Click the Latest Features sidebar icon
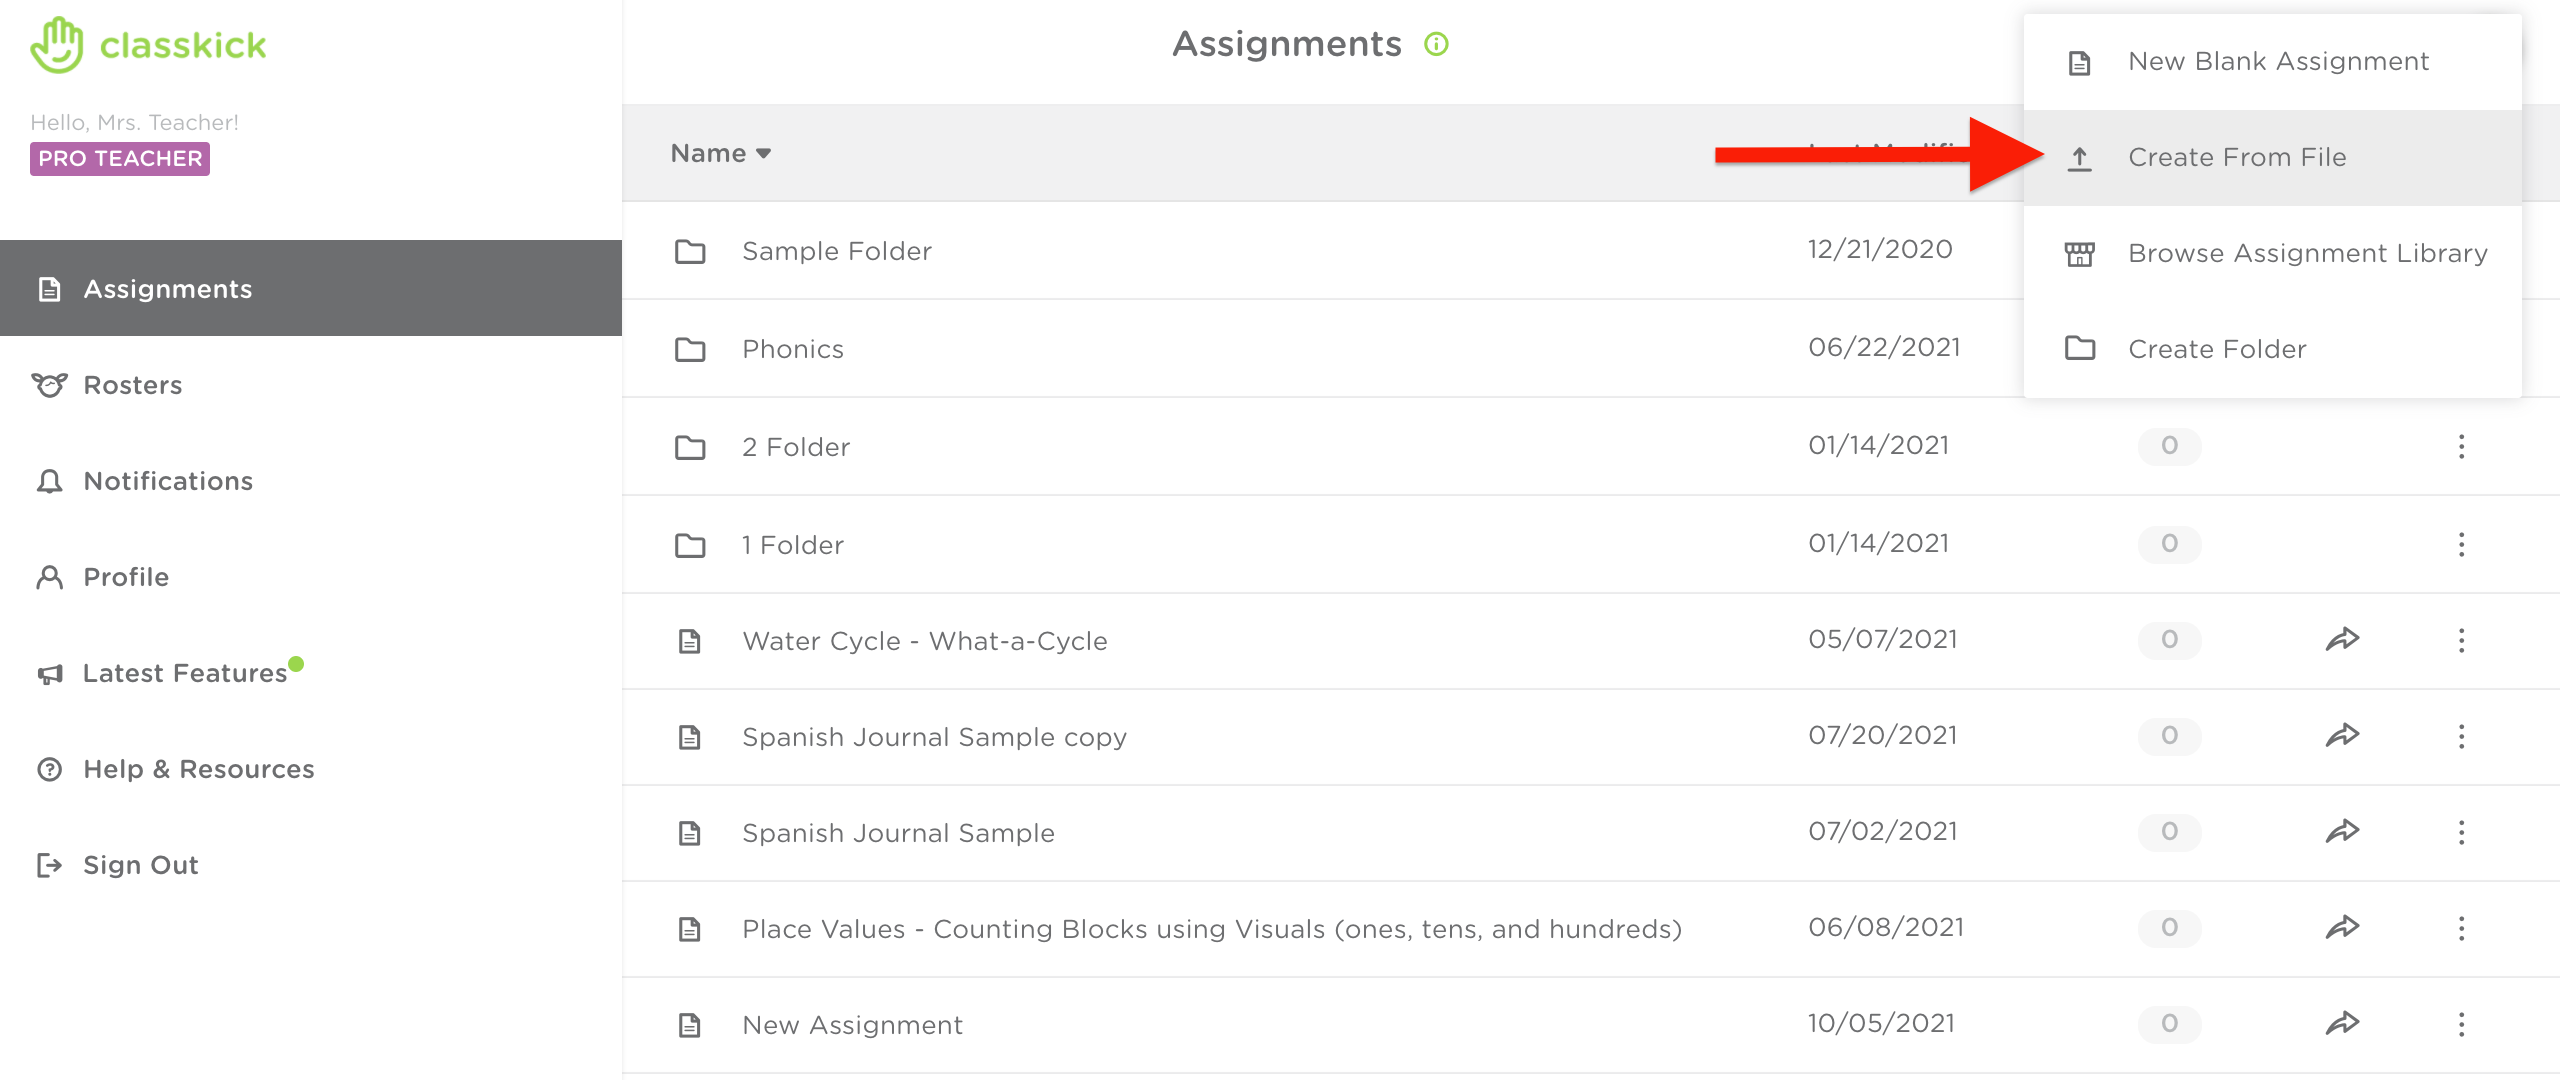The height and width of the screenshot is (1080, 2560). 47,672
